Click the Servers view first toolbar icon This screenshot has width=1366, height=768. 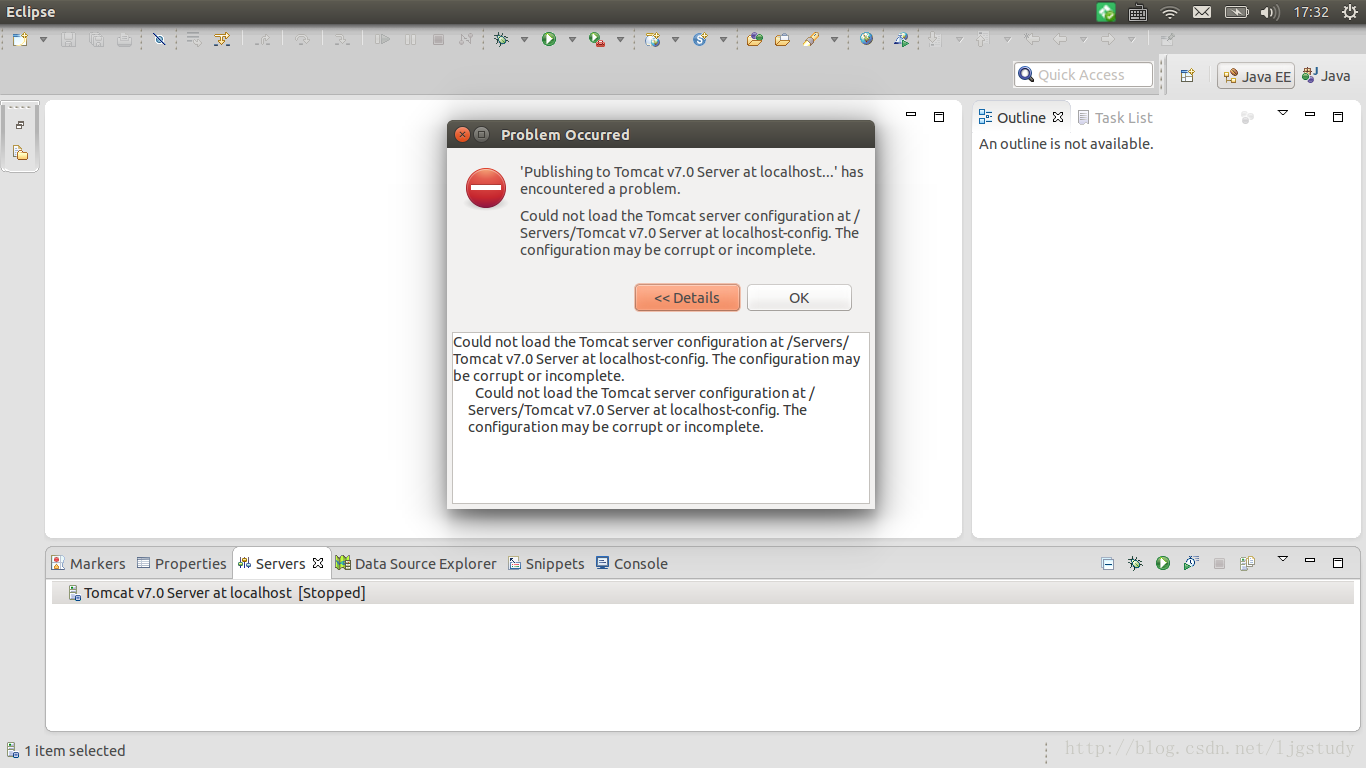coord(1107,564)
